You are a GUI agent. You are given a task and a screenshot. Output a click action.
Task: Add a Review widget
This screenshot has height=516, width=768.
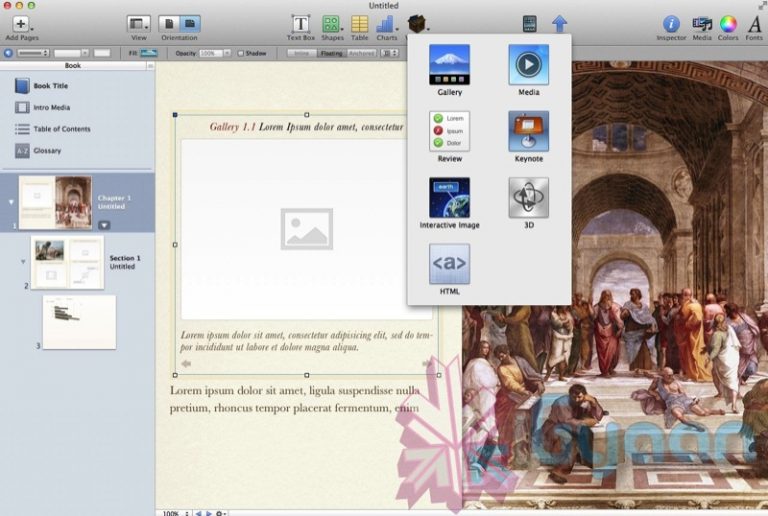click(449, 132)
